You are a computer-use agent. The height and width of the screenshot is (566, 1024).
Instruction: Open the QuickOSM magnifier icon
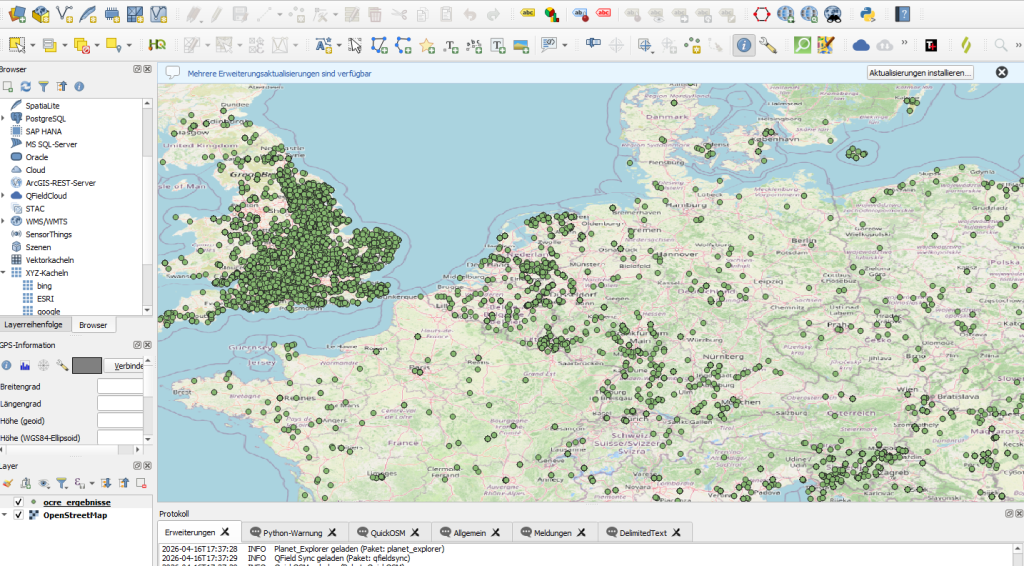pos(802,45)
